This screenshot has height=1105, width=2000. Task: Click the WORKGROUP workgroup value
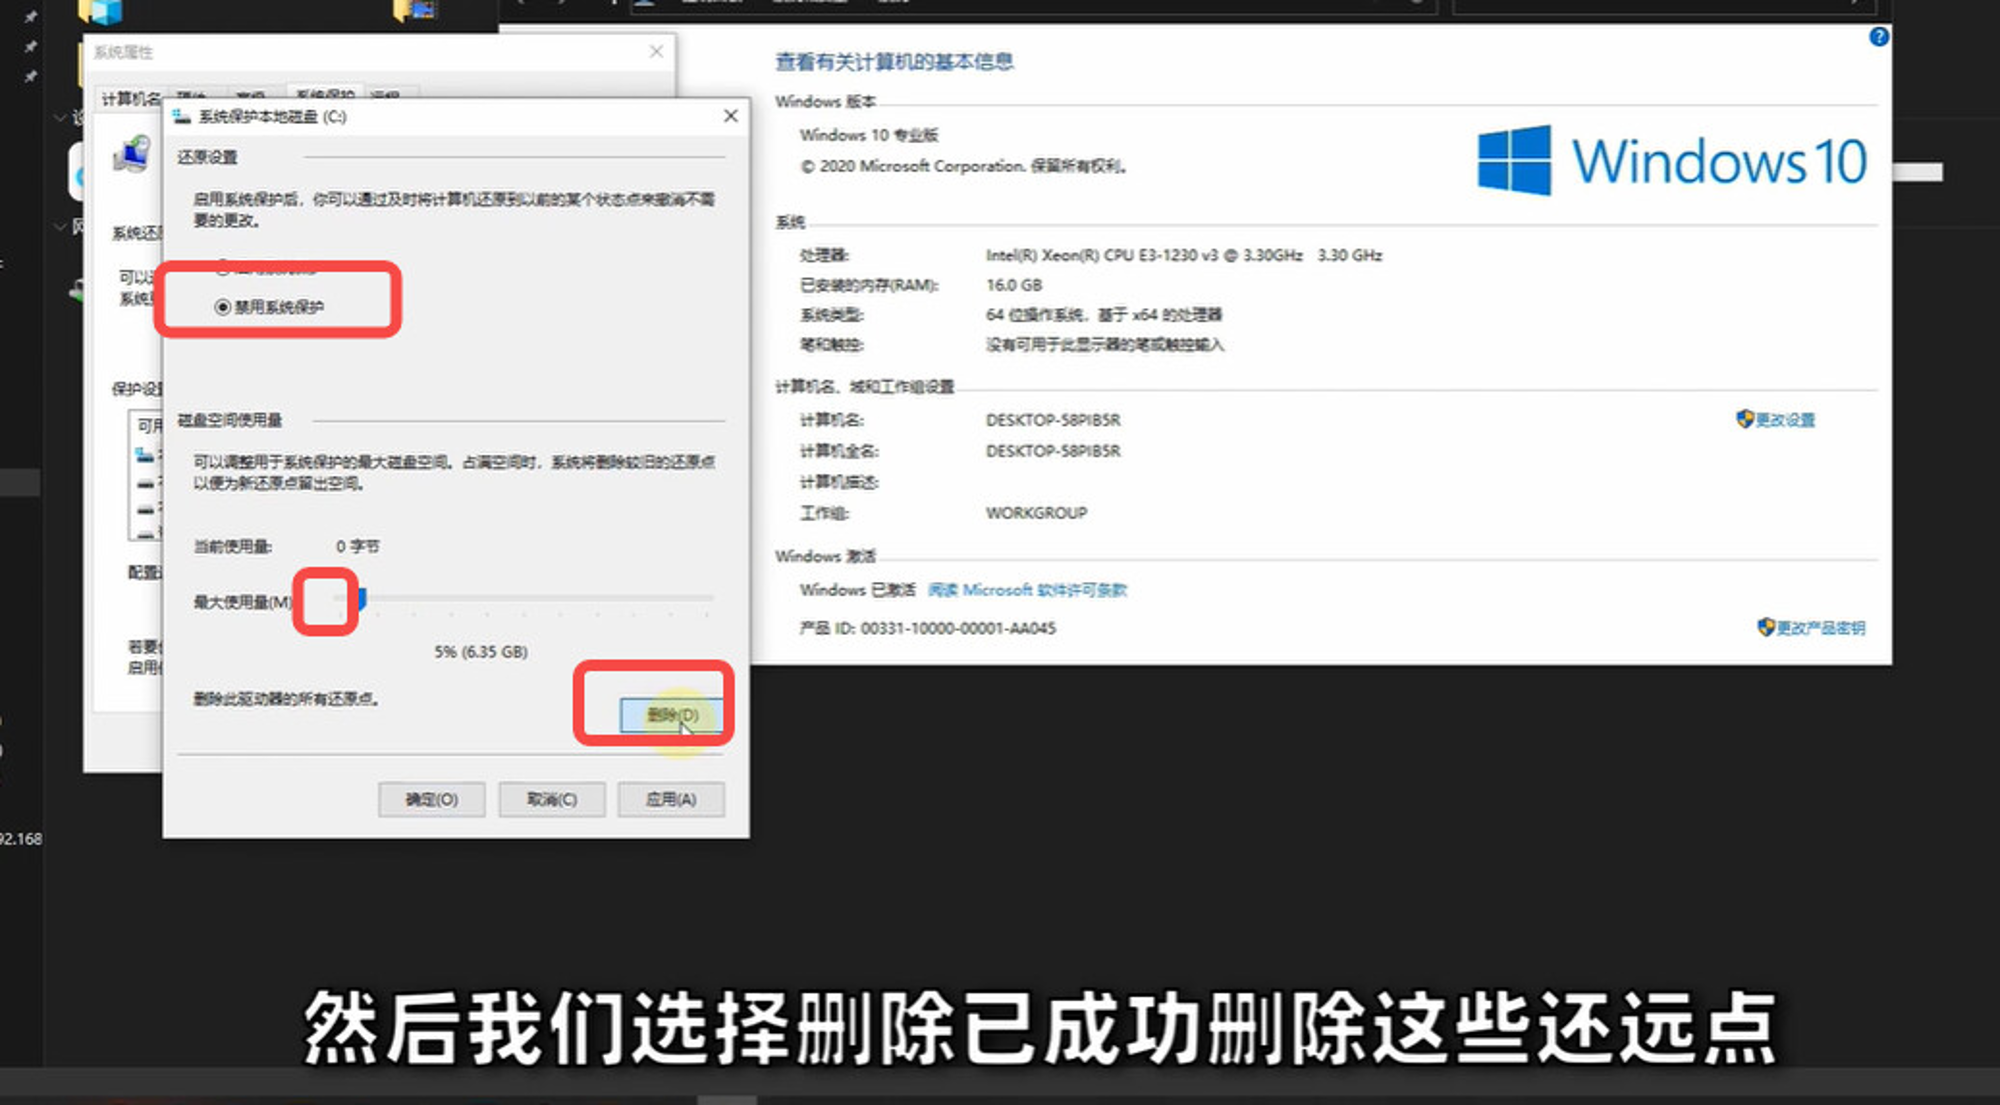pyautogui.click(x=1036, y=513)
